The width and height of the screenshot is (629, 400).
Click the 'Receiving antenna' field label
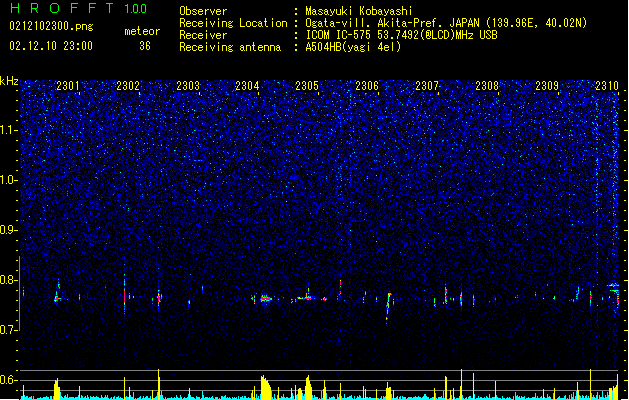[x=230, y=47]
